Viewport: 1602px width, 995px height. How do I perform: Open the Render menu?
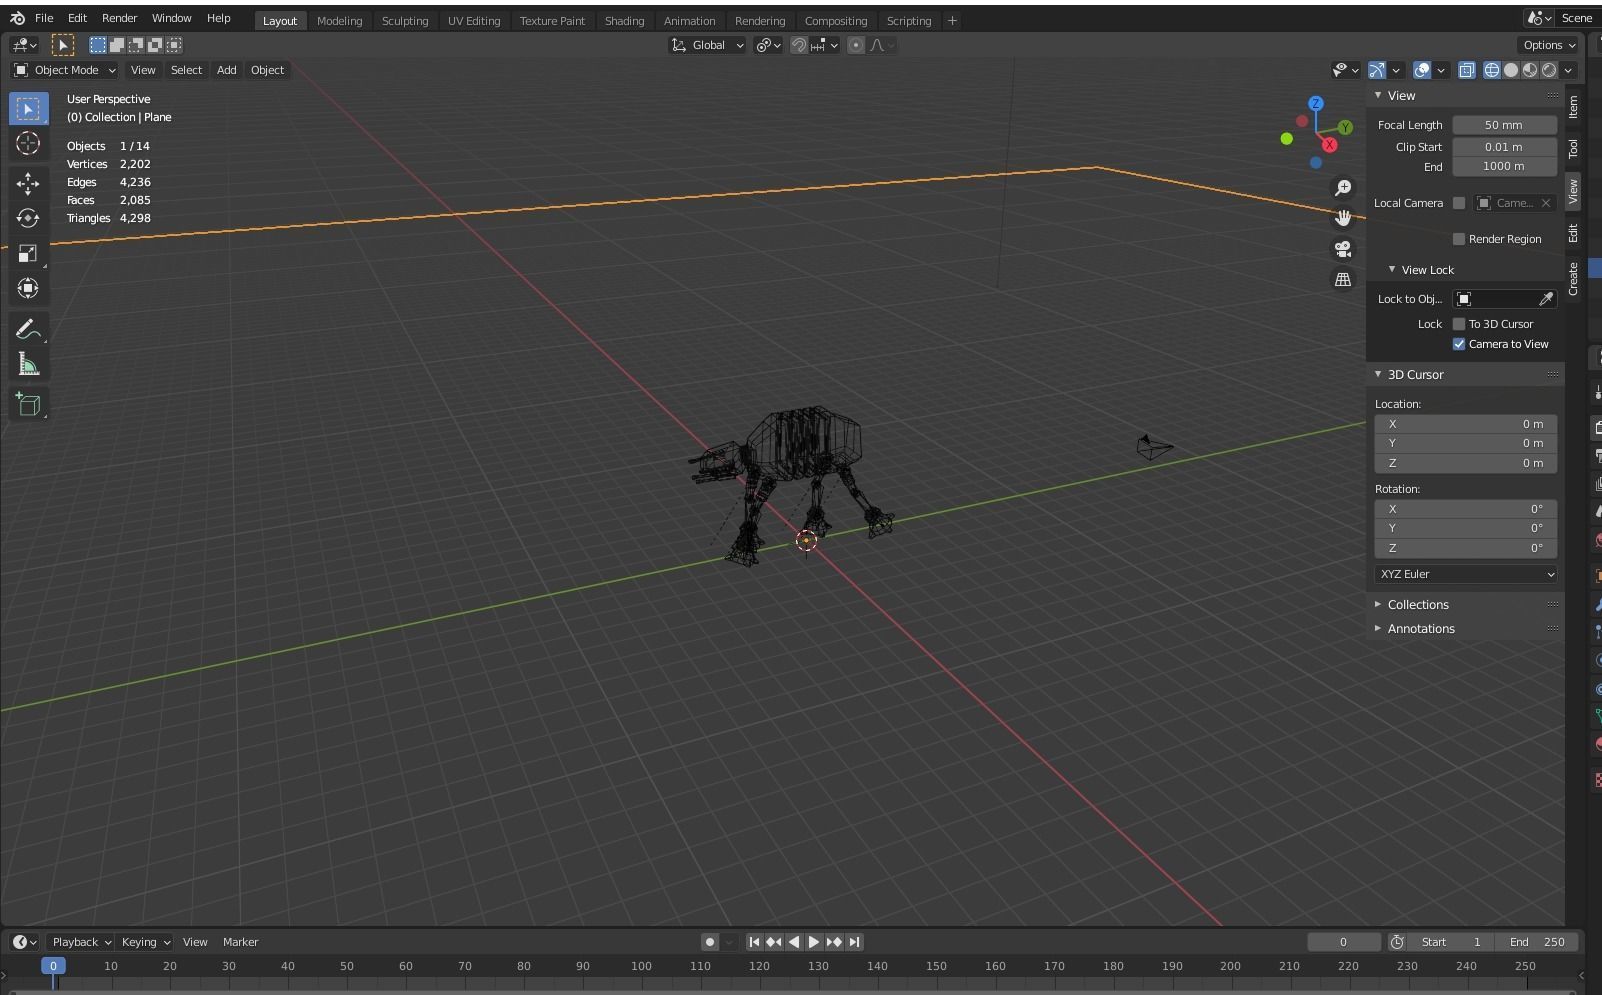pos(119,18)
